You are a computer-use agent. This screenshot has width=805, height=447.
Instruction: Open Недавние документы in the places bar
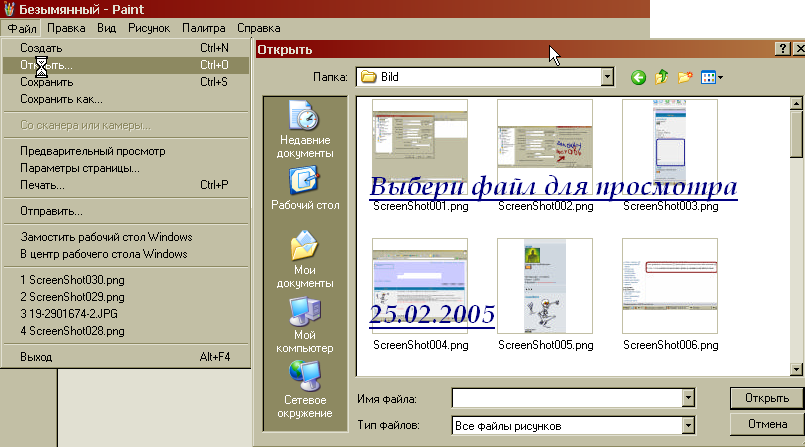pos(305,130)
